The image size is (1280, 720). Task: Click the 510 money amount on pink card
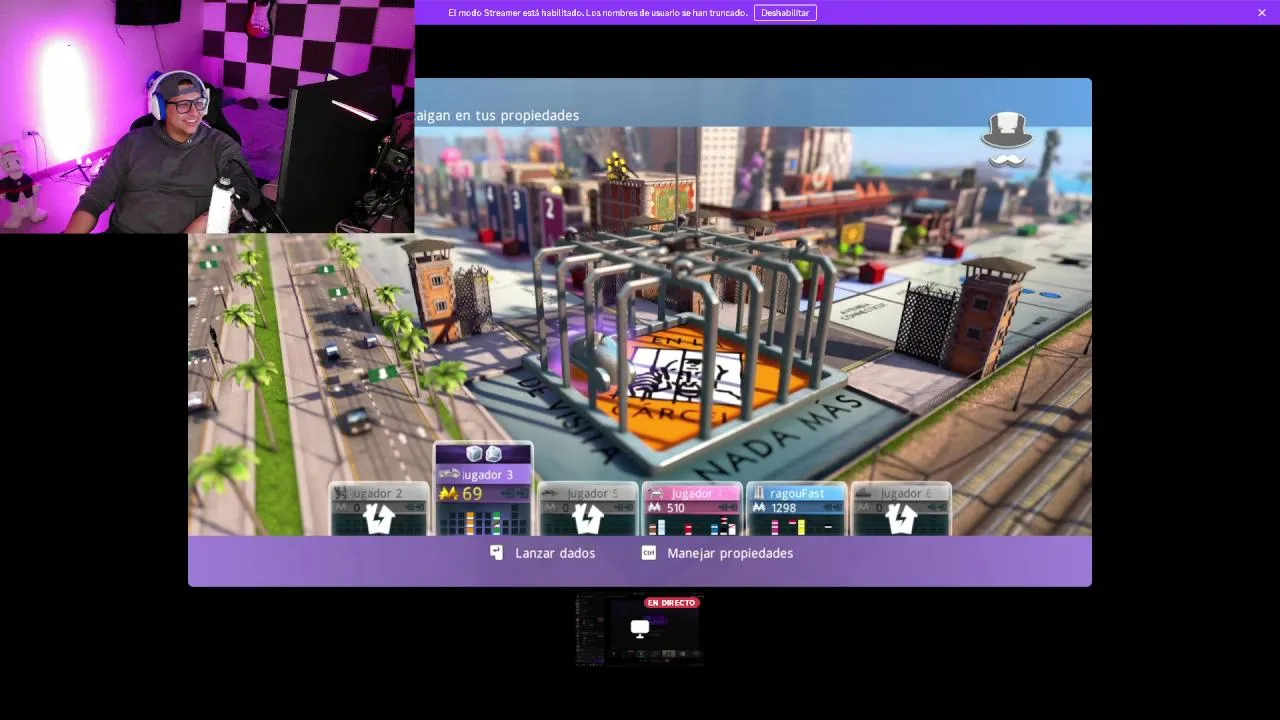(676, 508)
